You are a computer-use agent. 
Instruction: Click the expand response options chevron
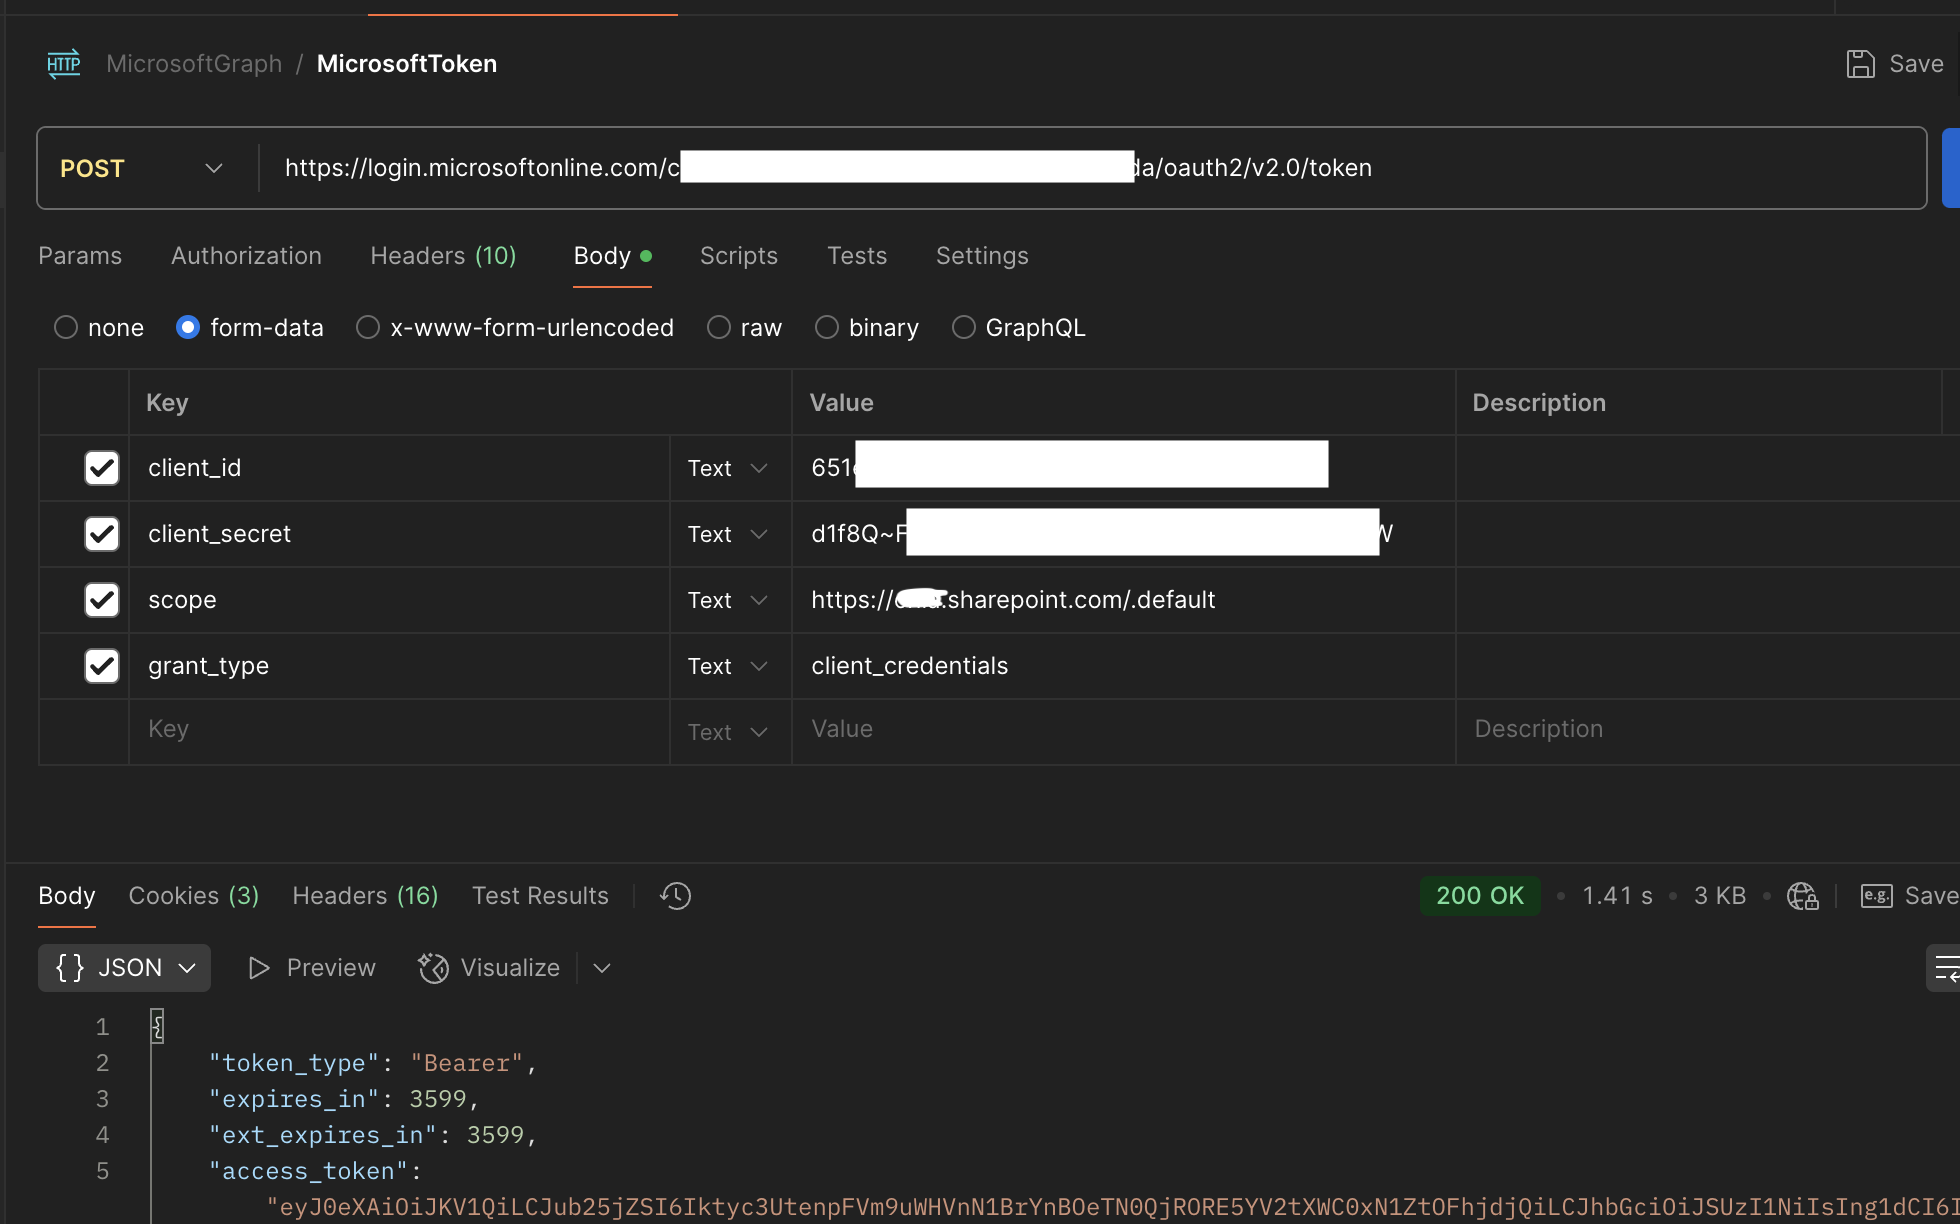click(x=601, y=967)
